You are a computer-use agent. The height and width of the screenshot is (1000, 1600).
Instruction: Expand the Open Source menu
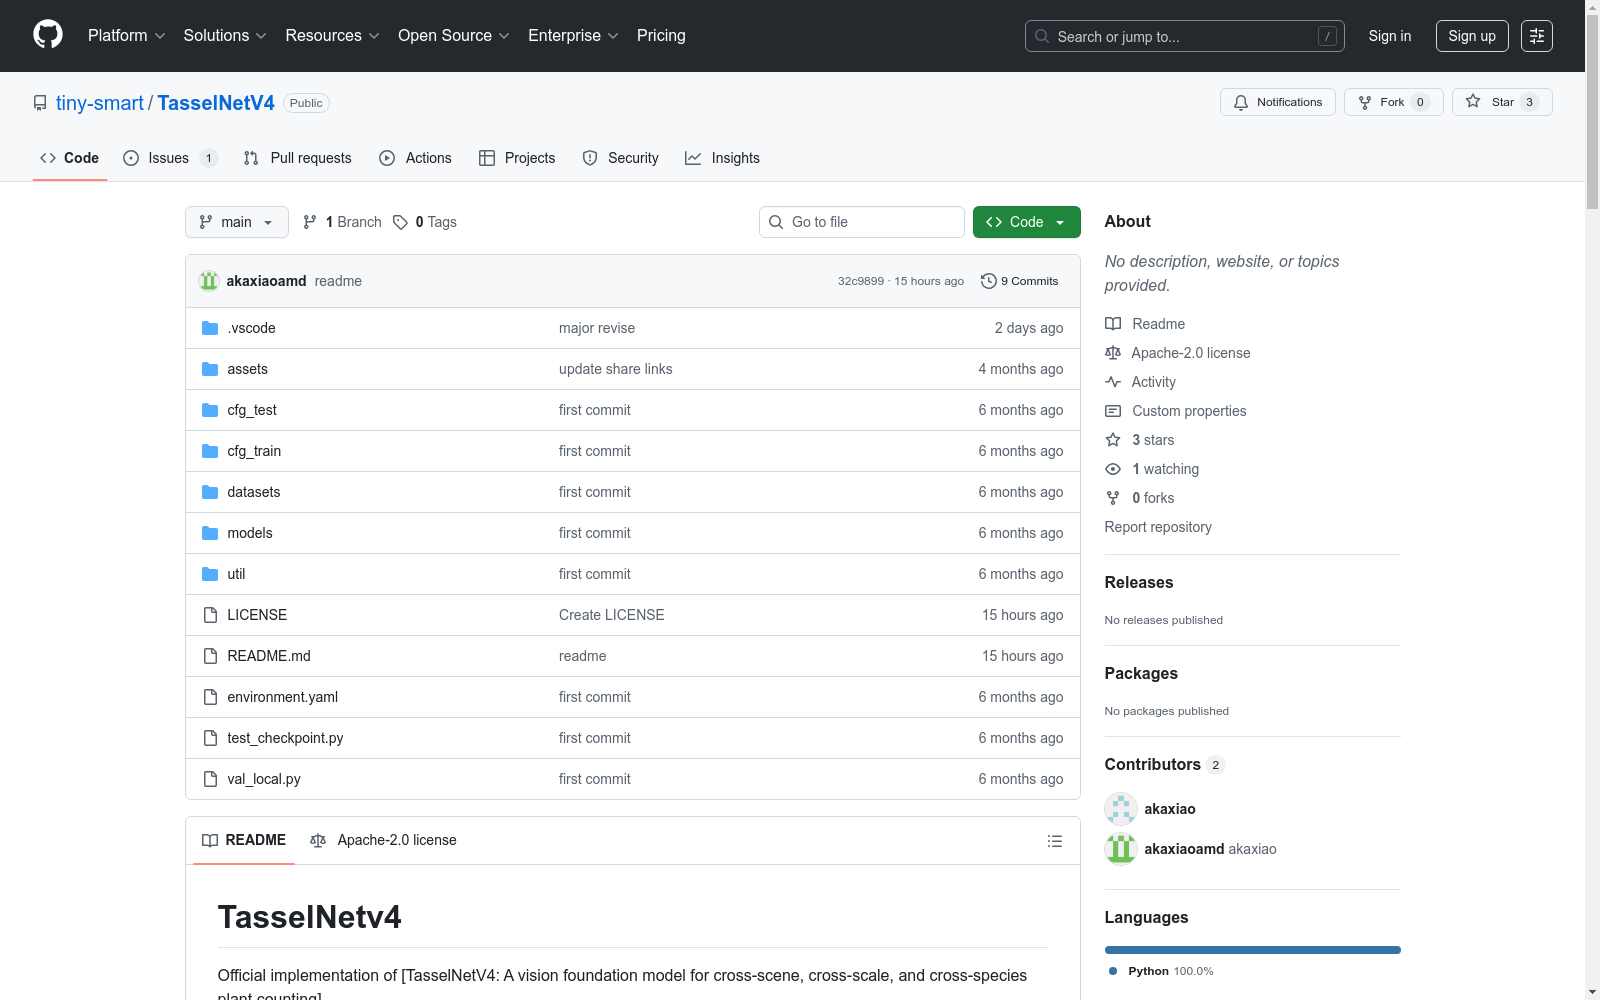454,36
